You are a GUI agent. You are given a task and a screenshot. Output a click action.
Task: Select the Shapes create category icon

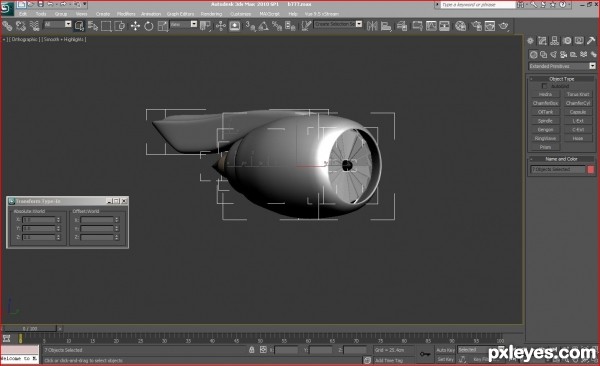543,54
